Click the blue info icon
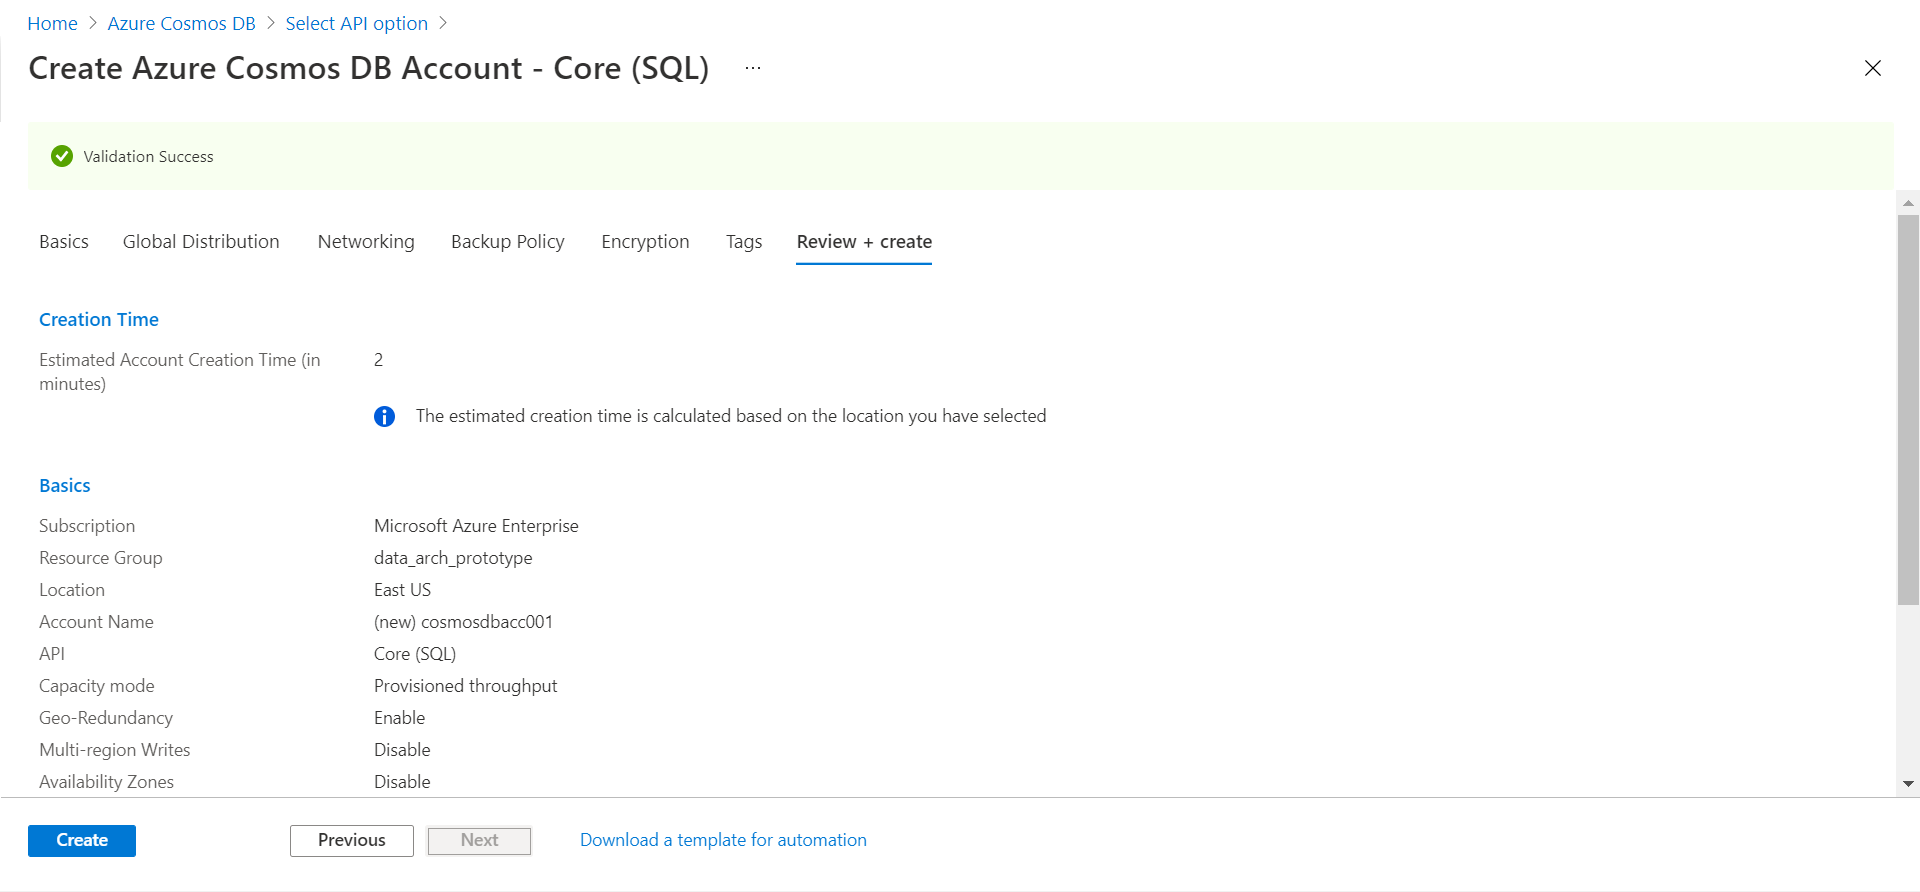Image resolution: width=1920 pixels, height=892 pixels. click(384, 416)
